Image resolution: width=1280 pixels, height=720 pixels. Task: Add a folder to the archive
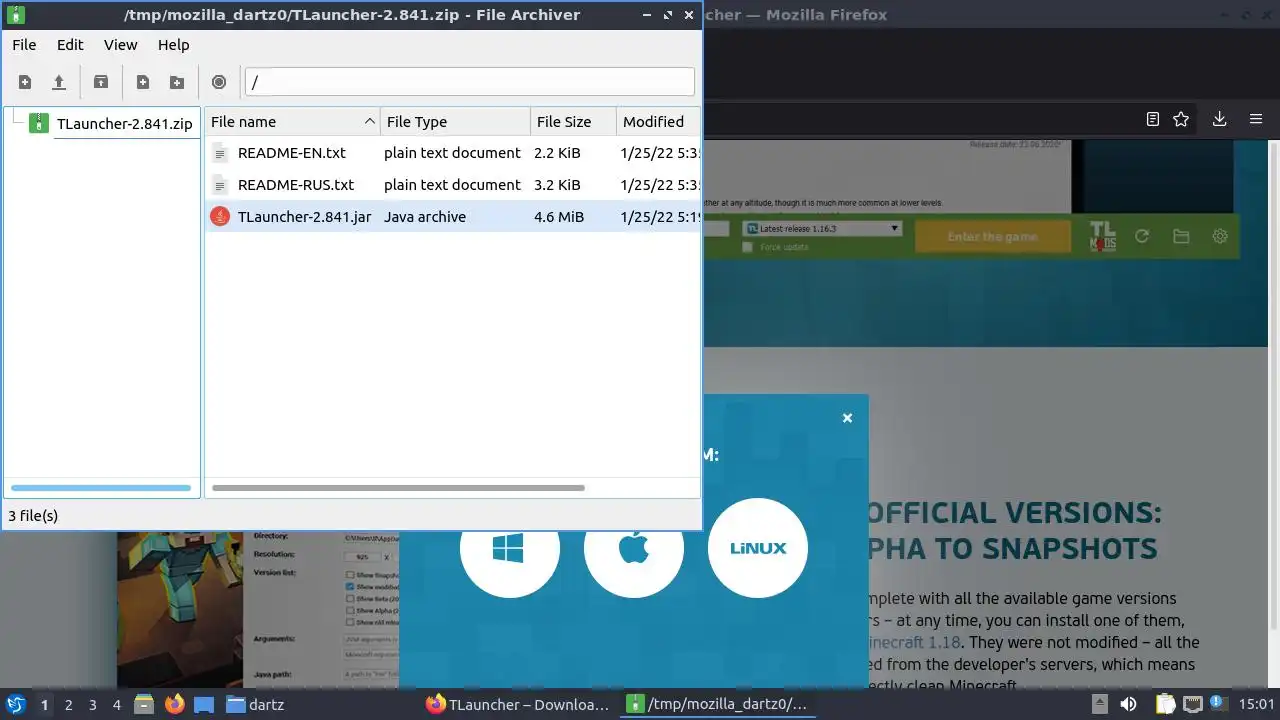point(177,82)
